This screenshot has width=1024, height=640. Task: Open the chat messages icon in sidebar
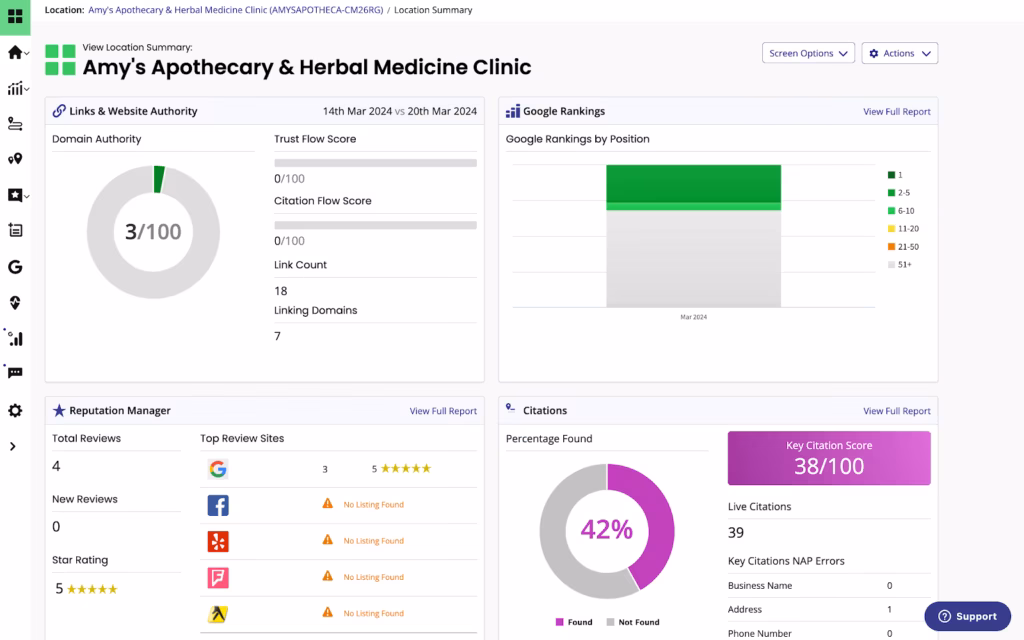15,373
